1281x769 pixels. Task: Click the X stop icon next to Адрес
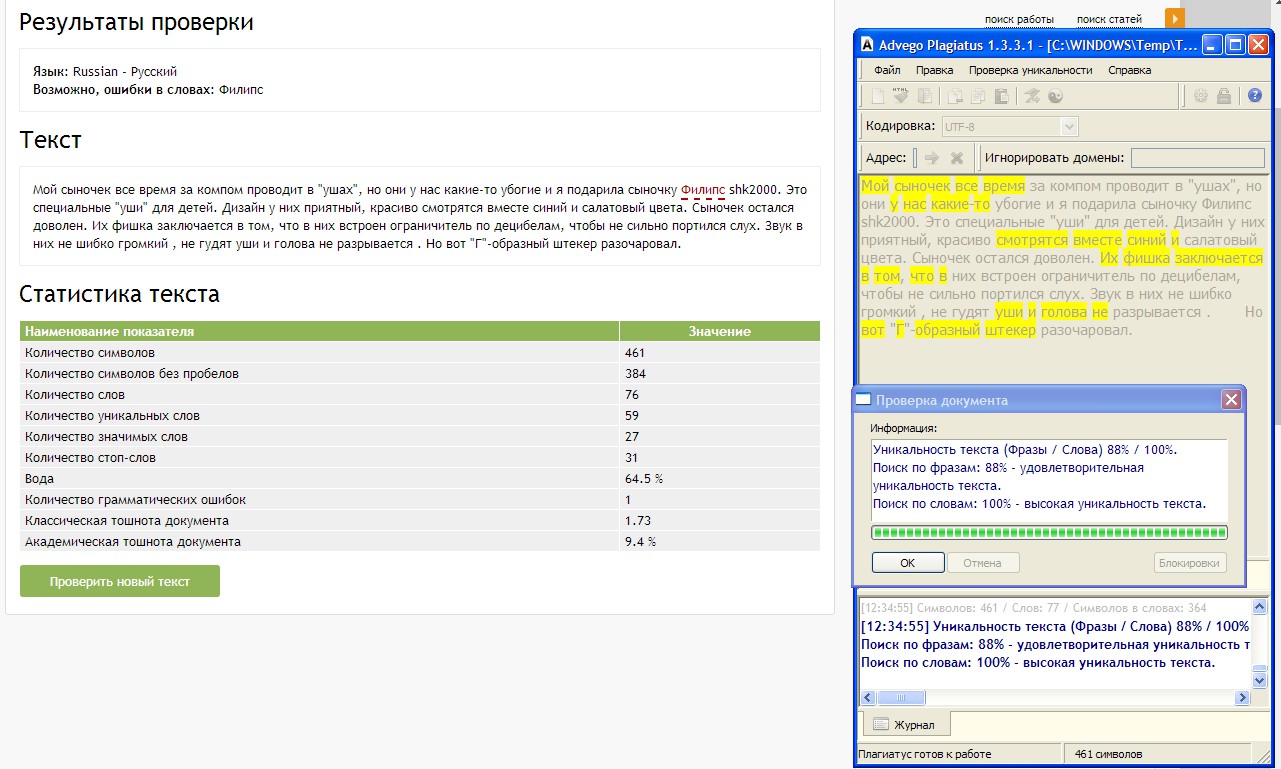click(x=957, y=158)
